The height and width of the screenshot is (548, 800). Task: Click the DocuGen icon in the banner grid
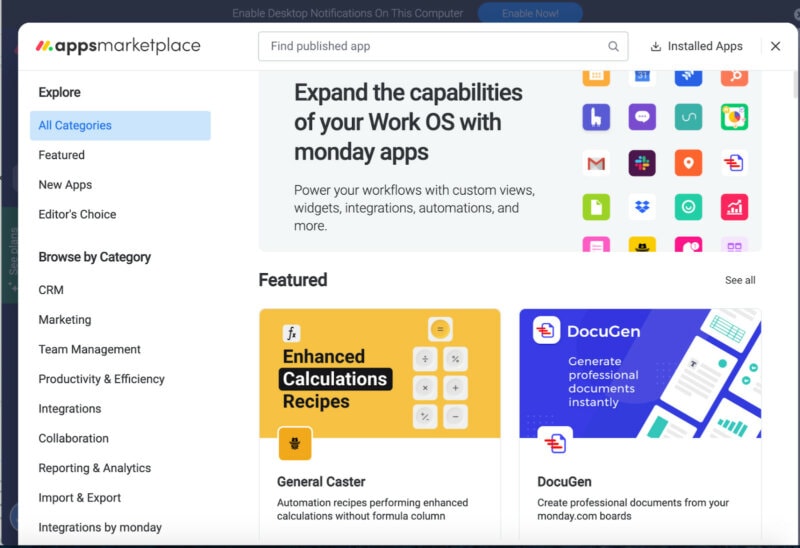coord(734,163)
